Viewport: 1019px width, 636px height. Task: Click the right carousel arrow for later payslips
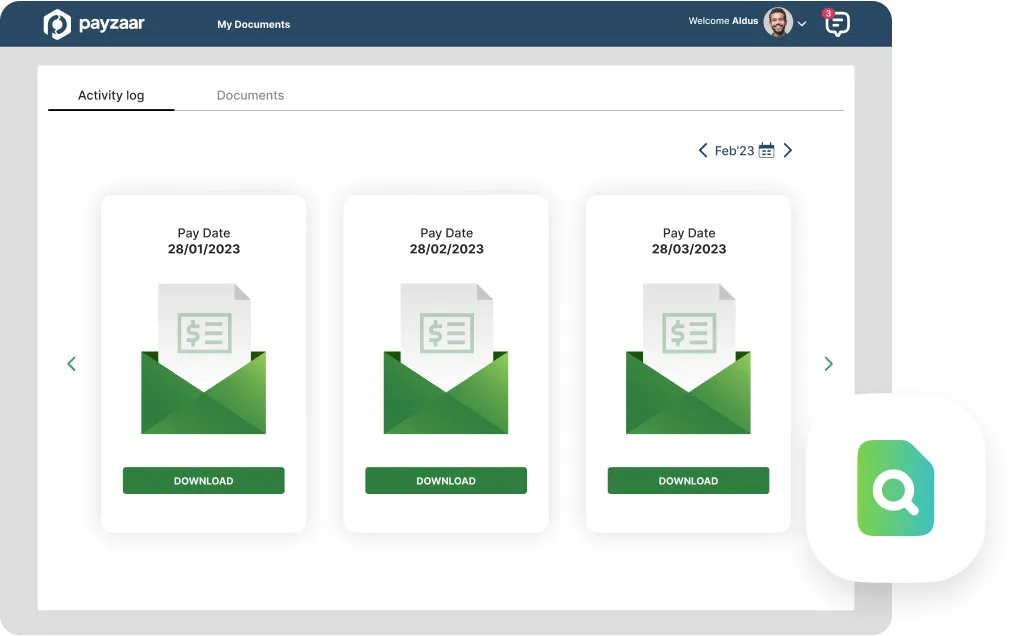click(x=828, y=363)
